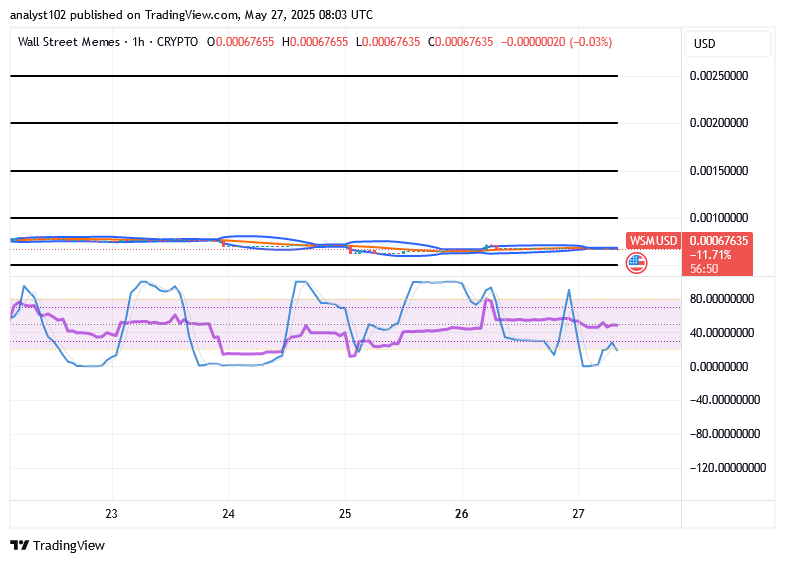785x563 pixels.
Task: Click date 24 on the time axis
Action: pos(228,514)
